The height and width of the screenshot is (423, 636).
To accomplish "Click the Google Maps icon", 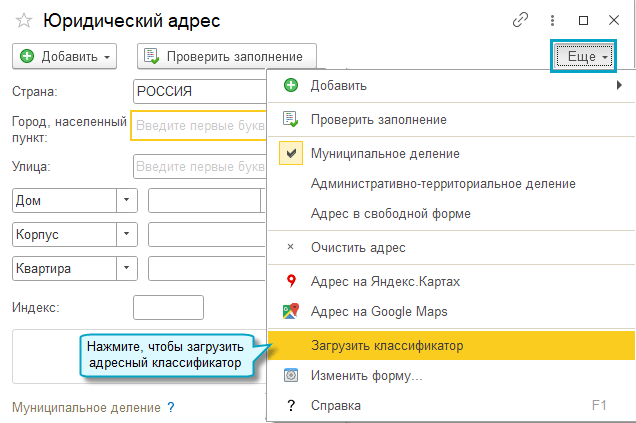I will (x=291, y=312).
